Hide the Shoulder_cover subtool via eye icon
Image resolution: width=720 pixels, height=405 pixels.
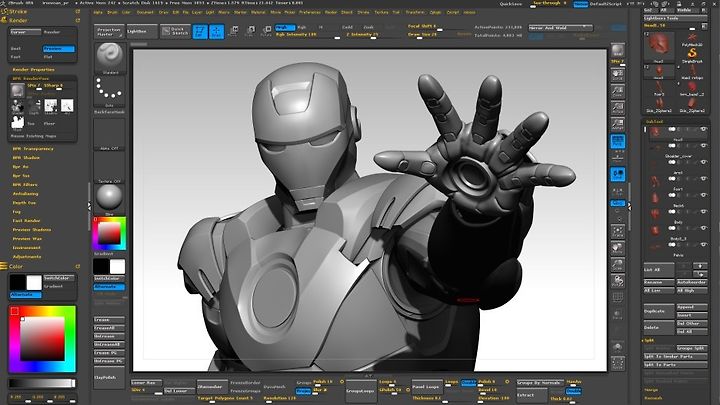703,146
